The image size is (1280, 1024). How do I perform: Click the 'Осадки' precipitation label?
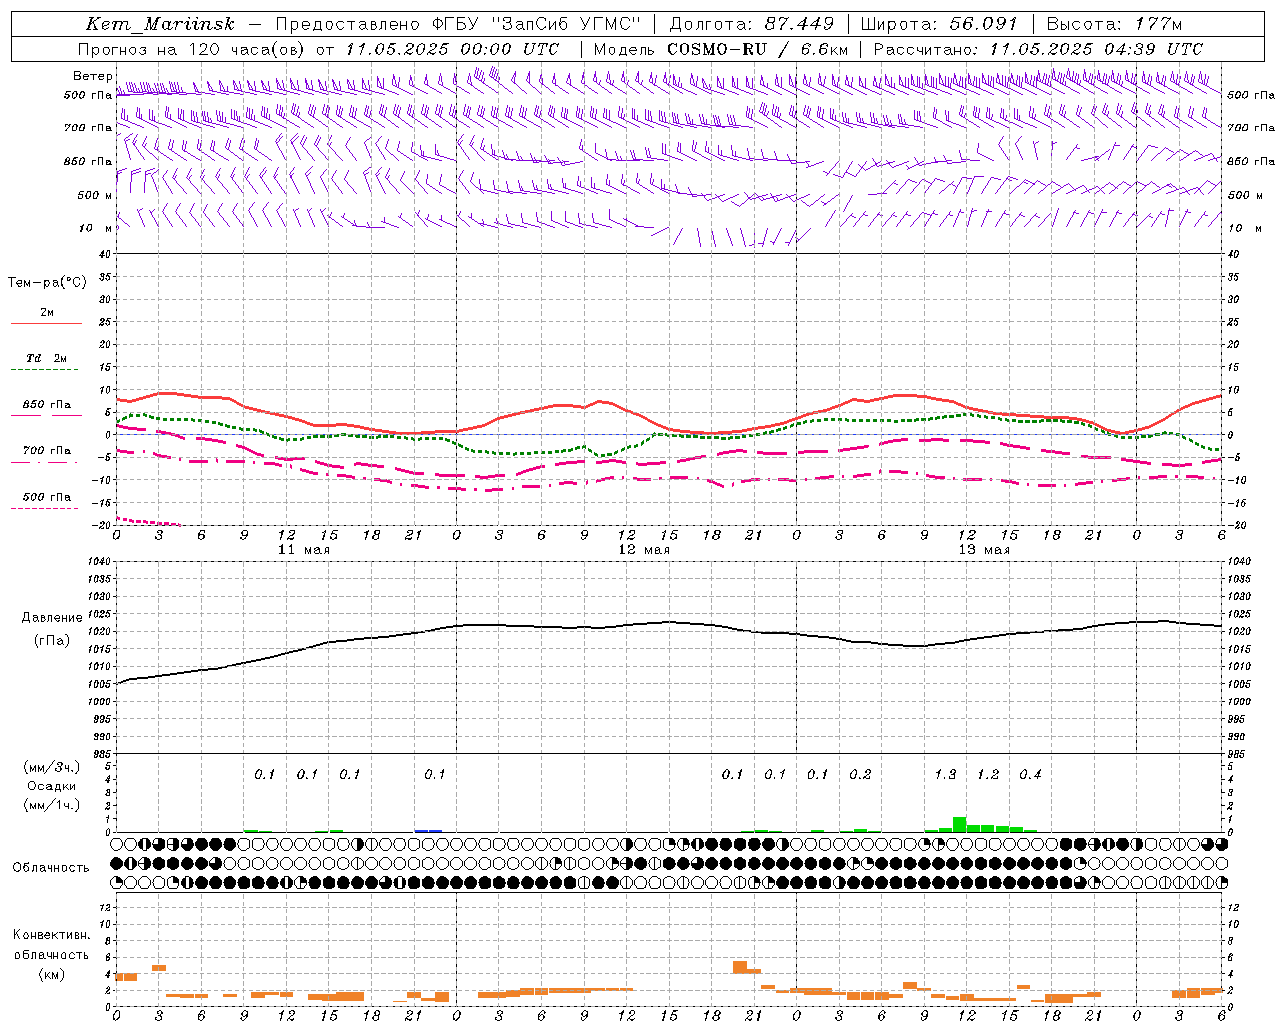tap(51, 786)
